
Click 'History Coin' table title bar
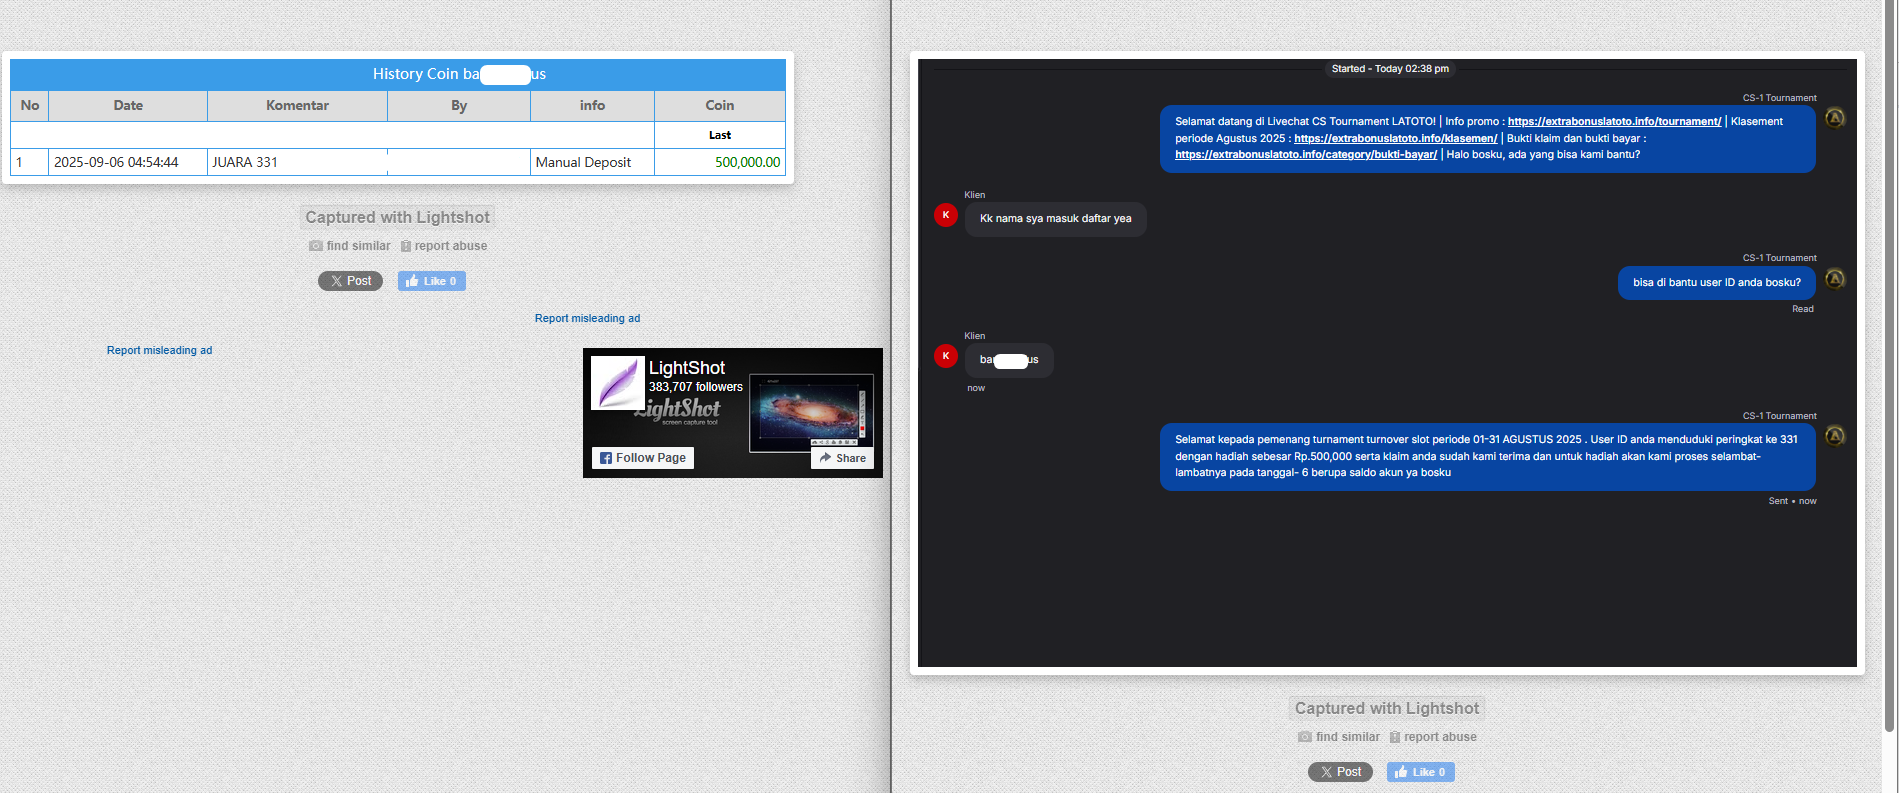(x=398, y=74)
